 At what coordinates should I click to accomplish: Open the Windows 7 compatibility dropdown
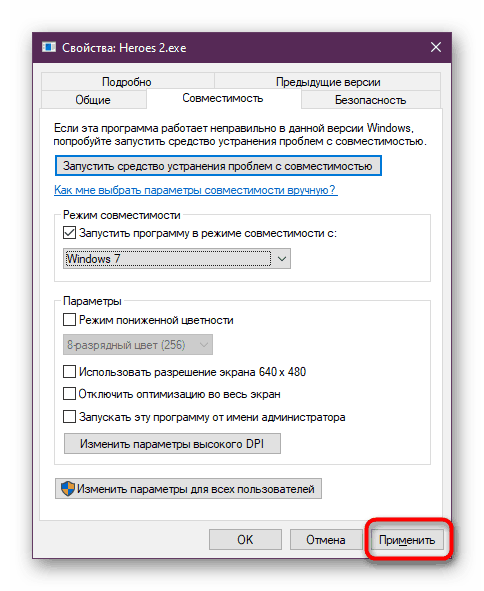click(177, 259)
